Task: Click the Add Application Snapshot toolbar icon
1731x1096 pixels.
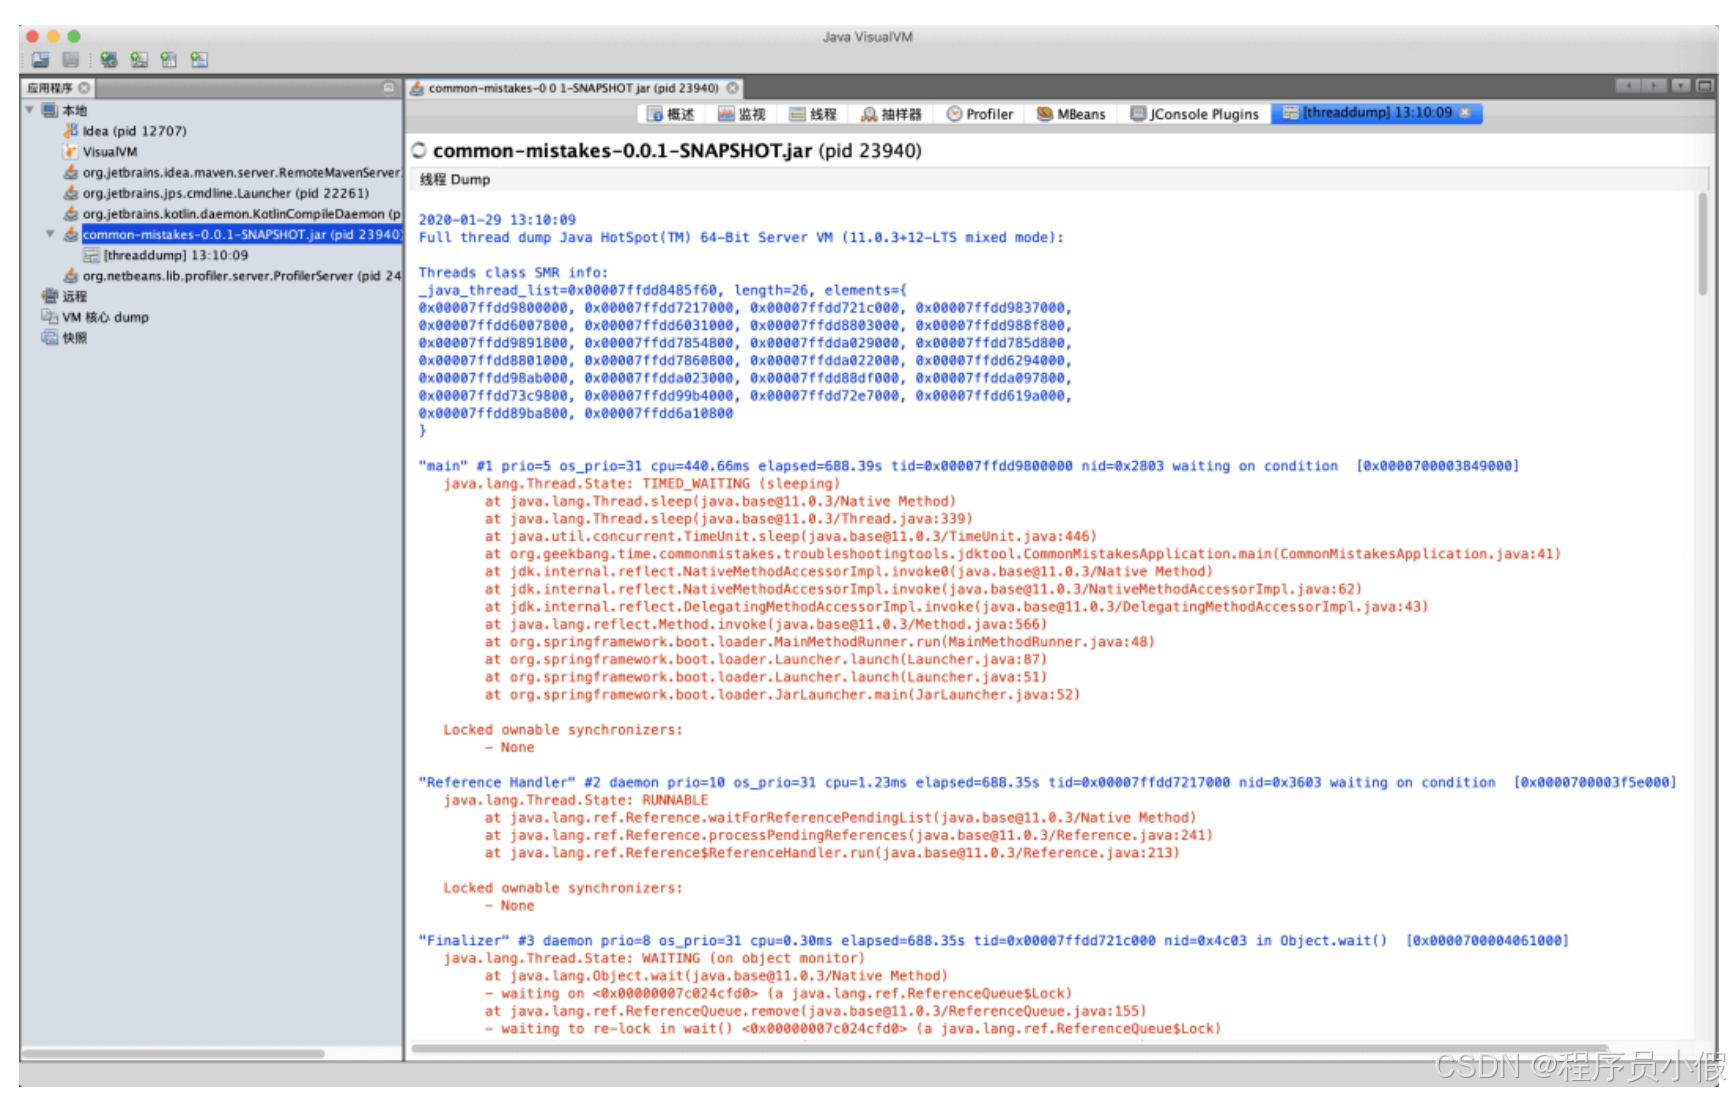Action: click(199, 60)
